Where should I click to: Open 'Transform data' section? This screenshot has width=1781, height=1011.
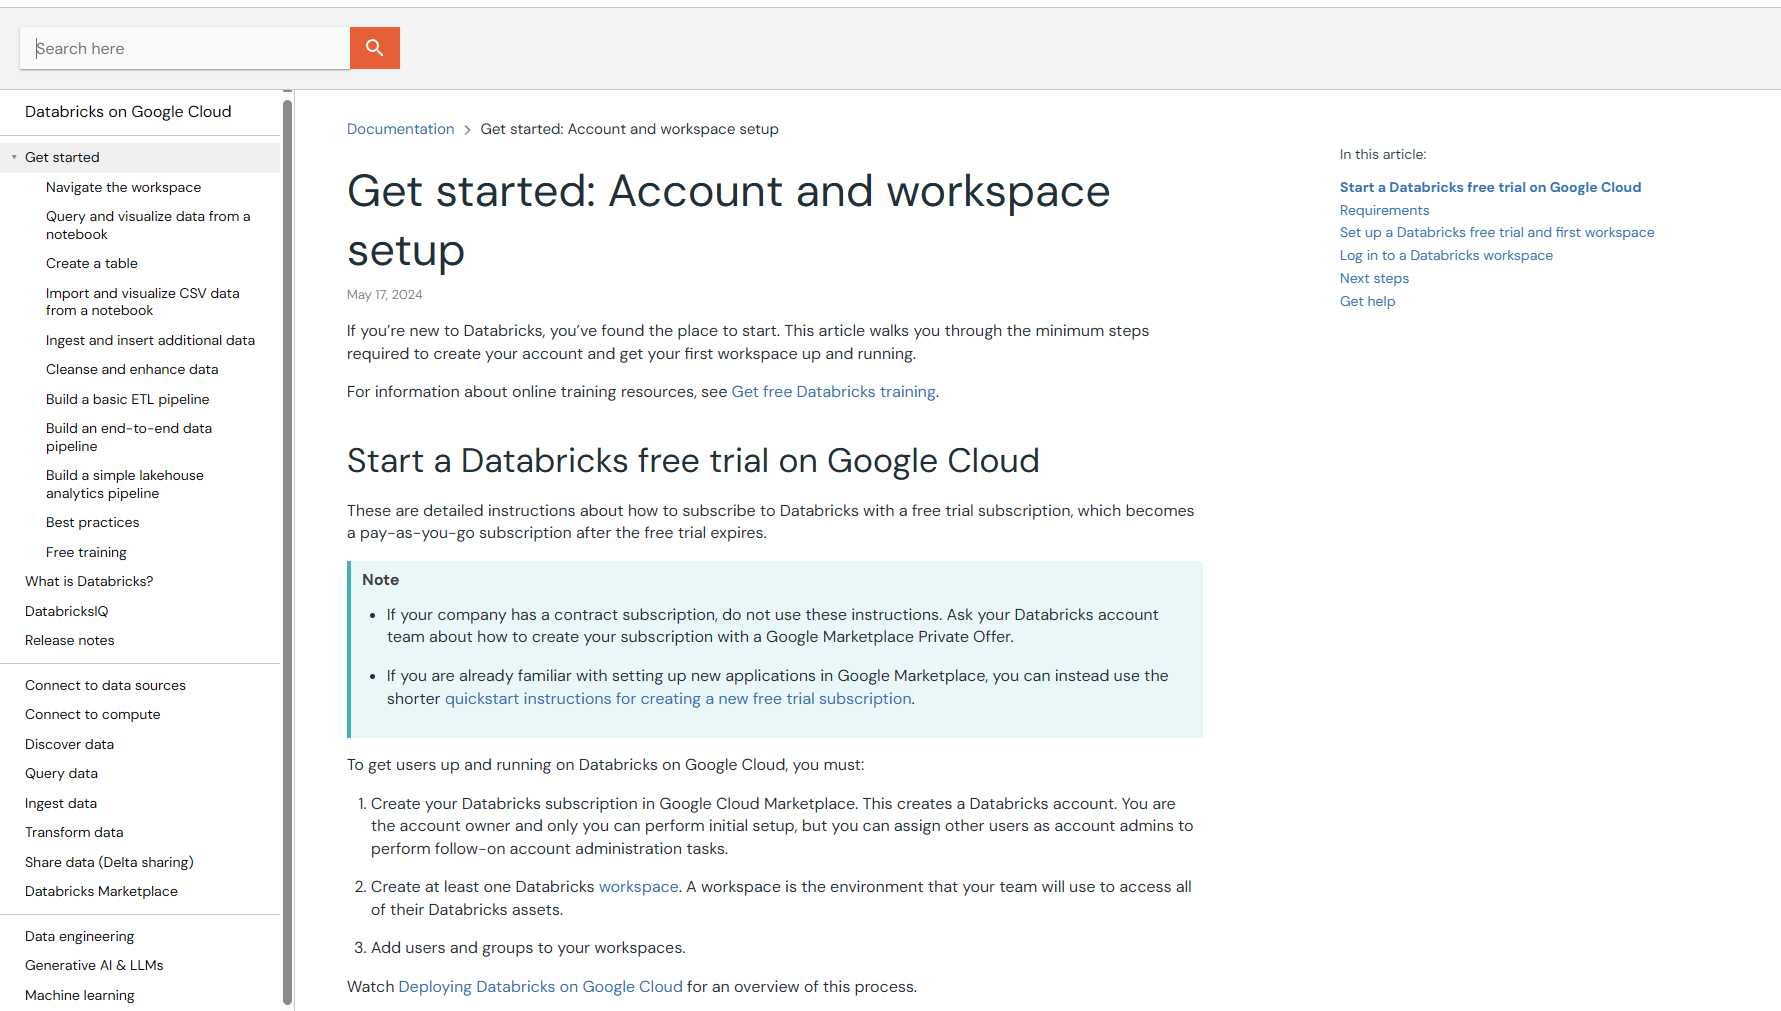(x=74, y=833)
